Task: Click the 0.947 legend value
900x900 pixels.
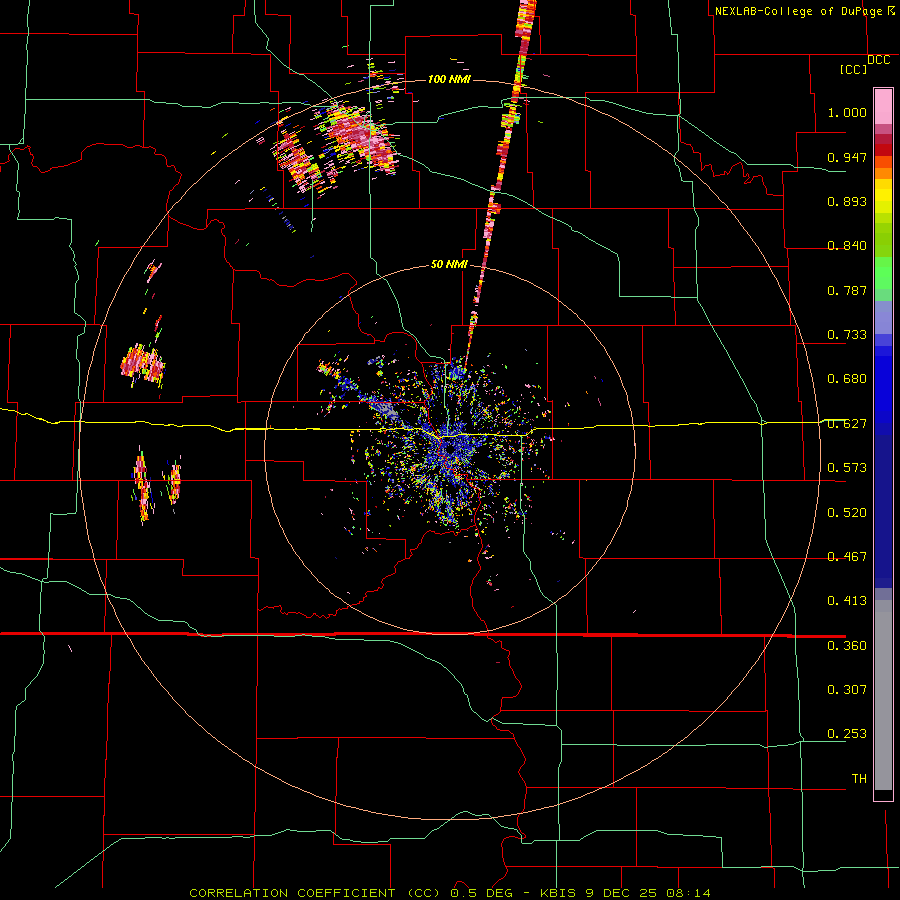Action: click(x=847, y=157)
